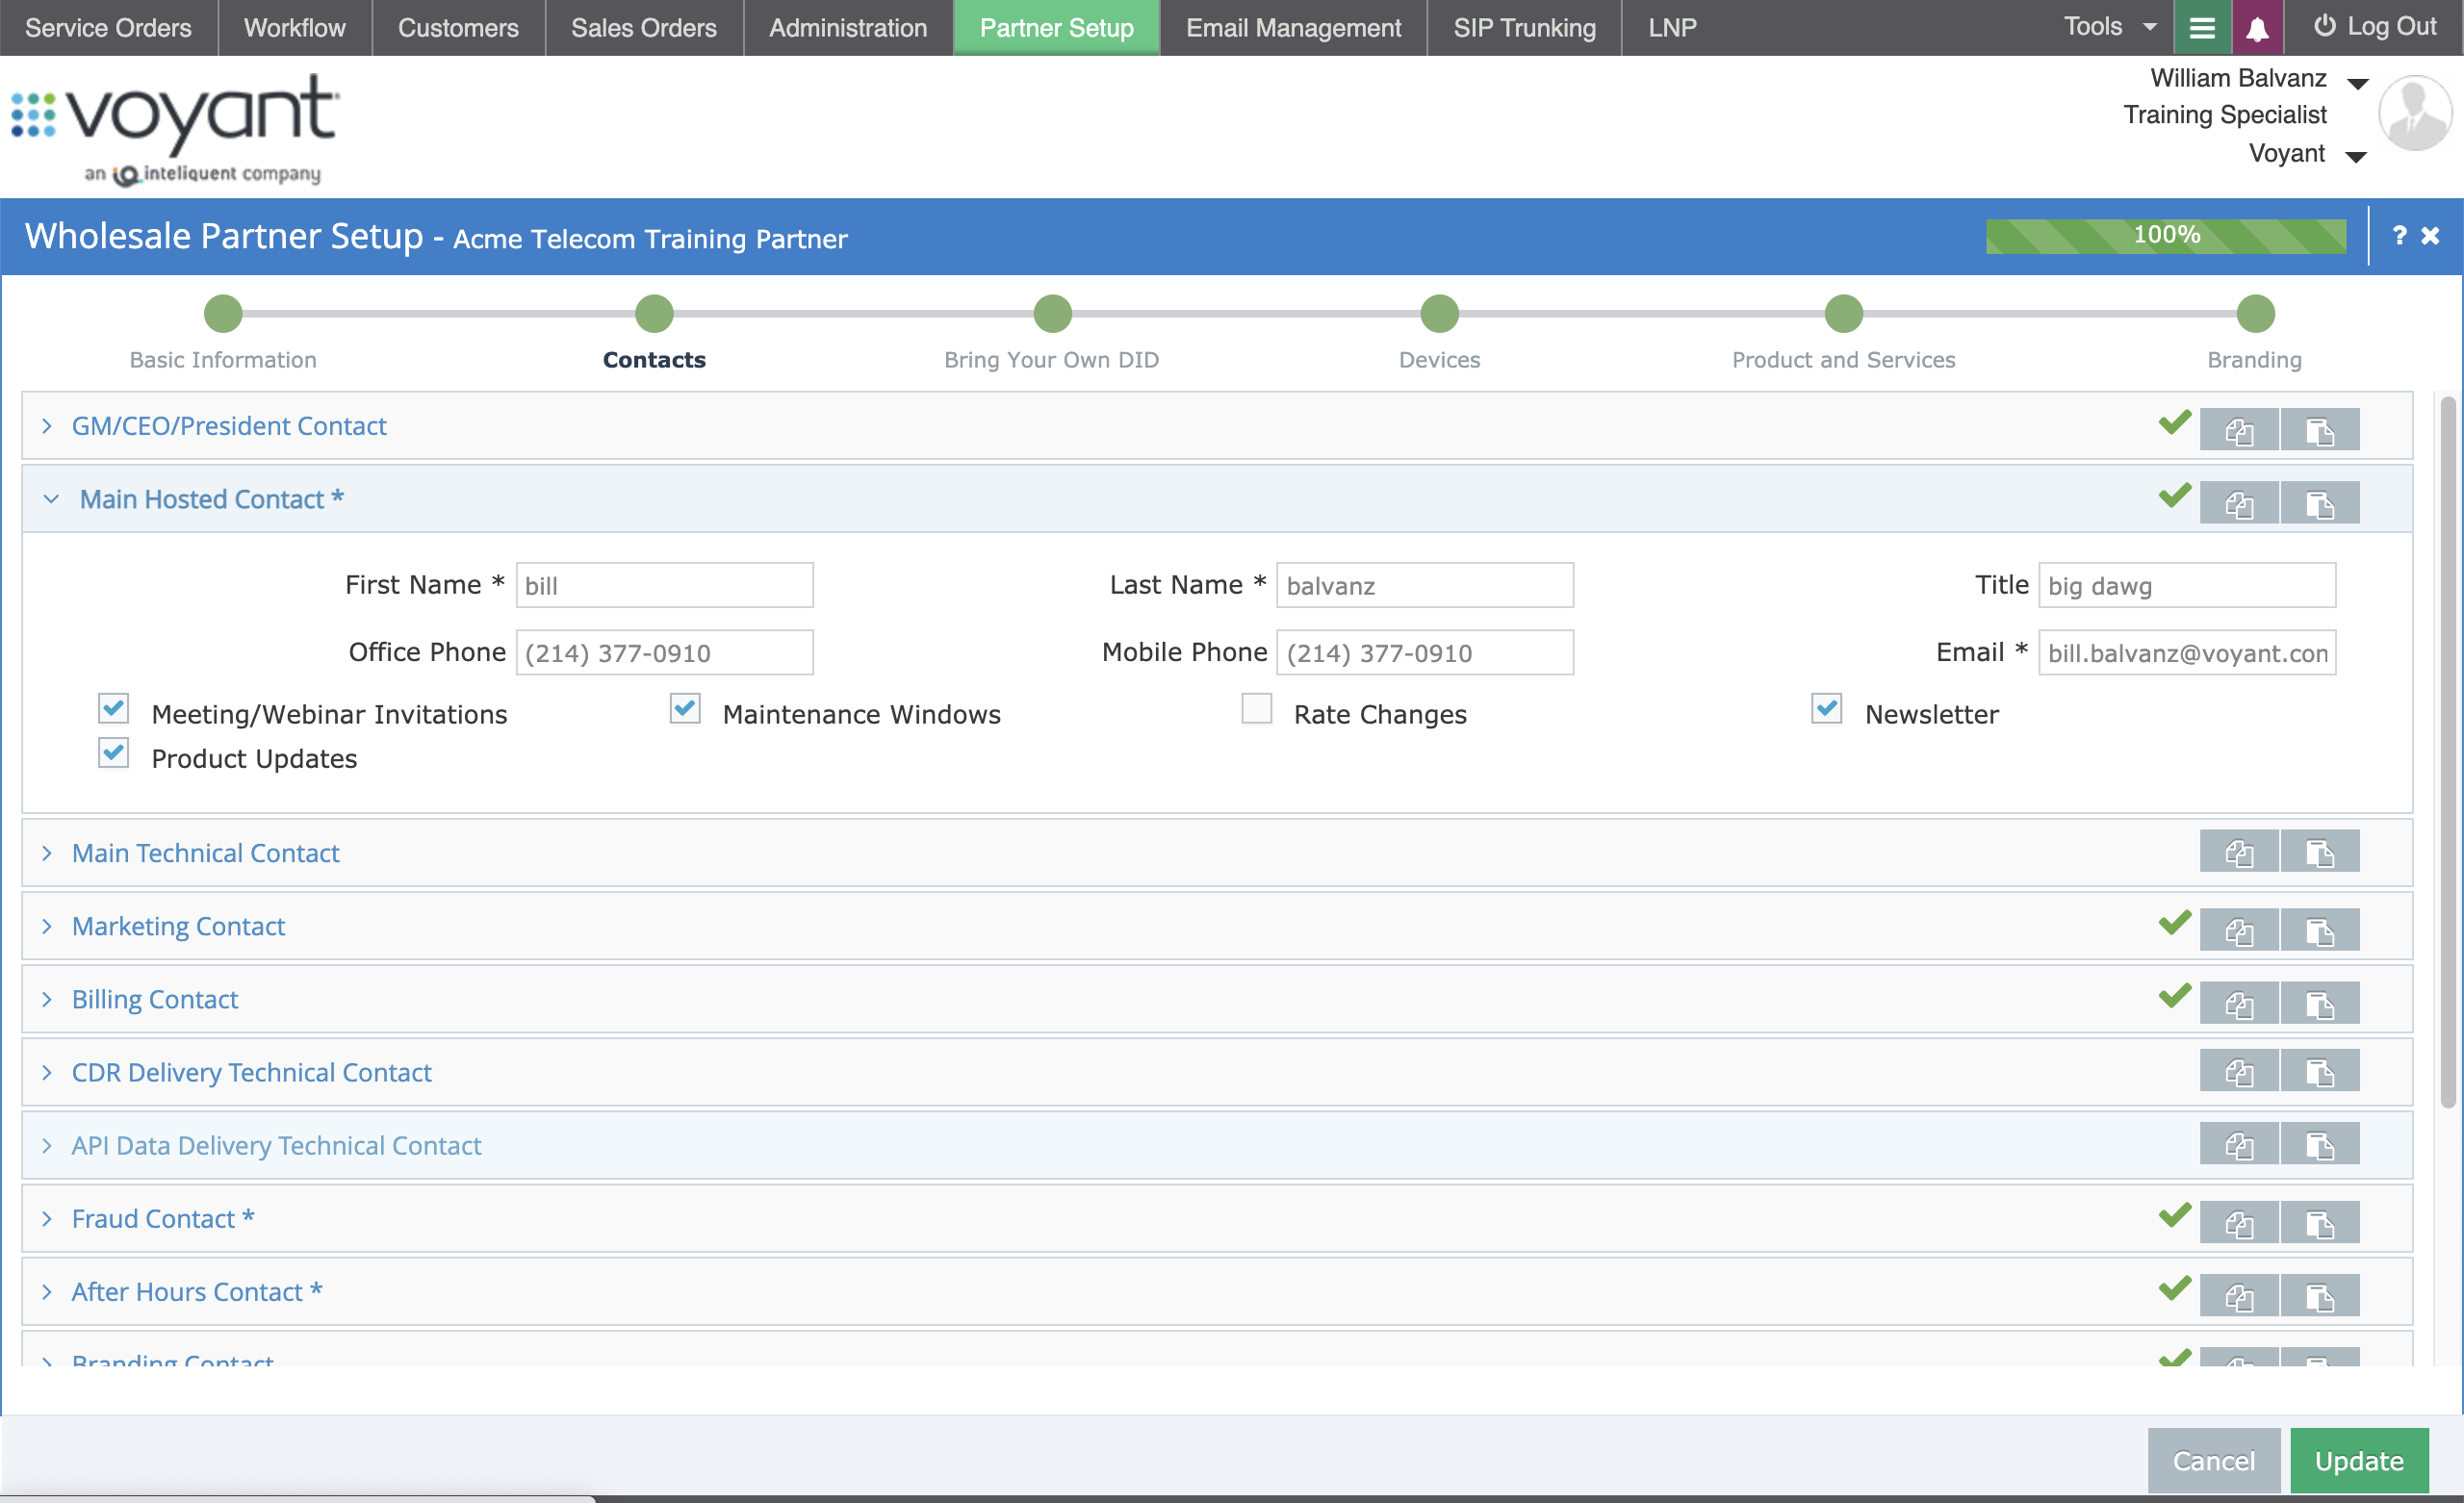Uncheck the Newsletter checkbox
Viewport: 2464px width, 1503px height.
pos(1826,709)
